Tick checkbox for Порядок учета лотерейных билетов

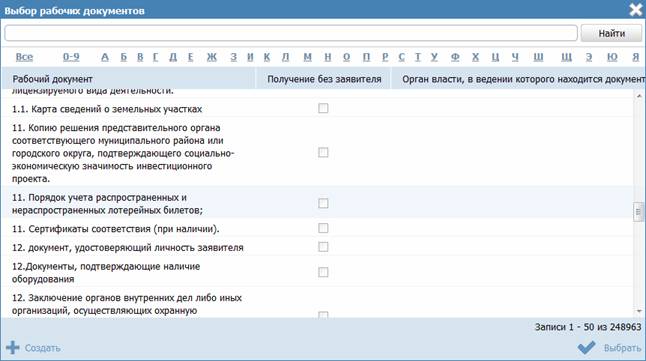point(323,204)
